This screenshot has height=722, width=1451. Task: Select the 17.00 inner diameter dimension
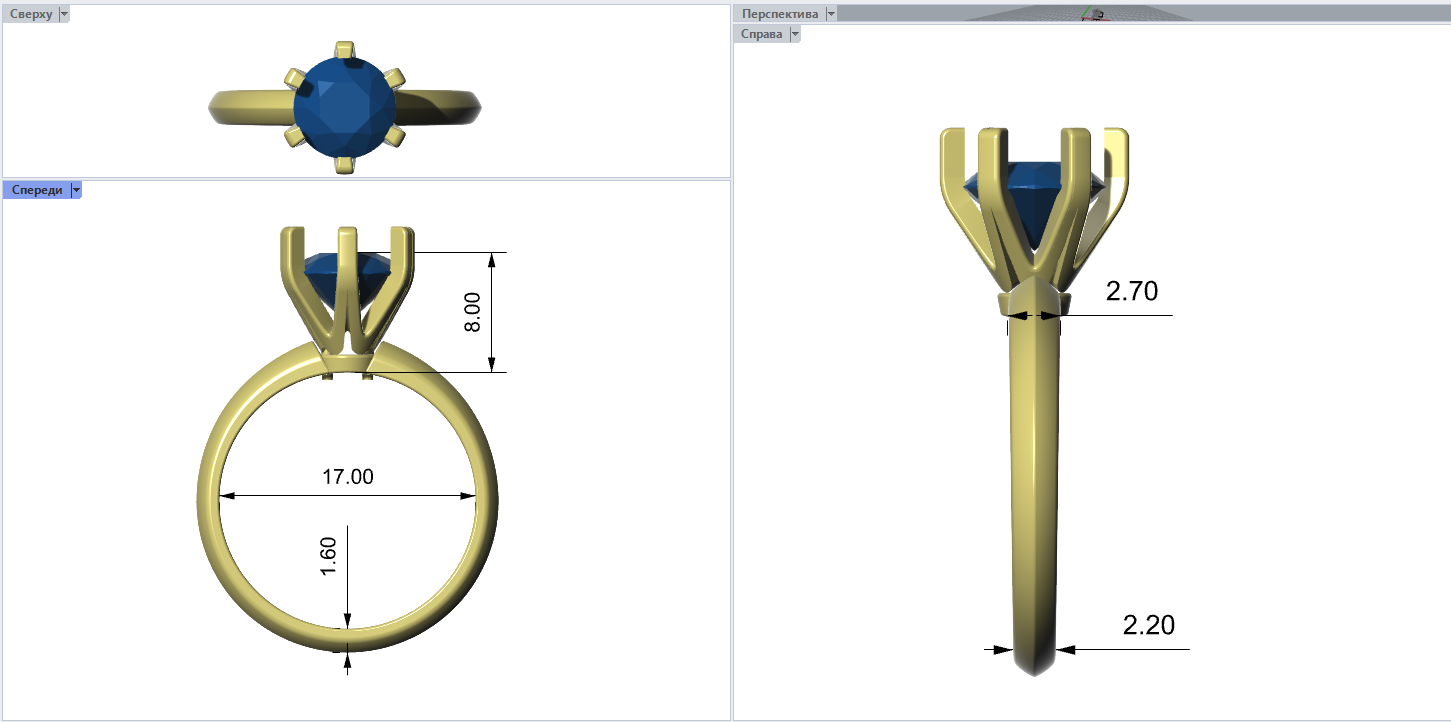(347, 477)
